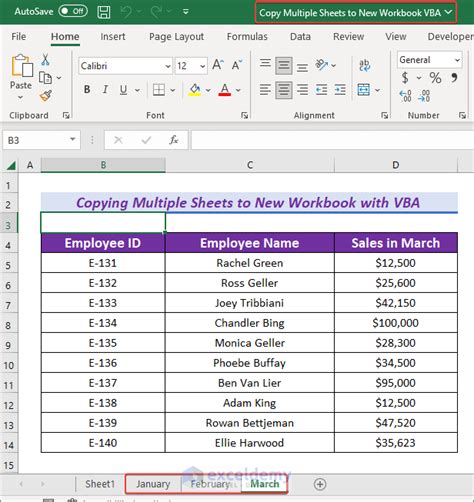The width and height of the screenshot is (474, 502).
Task: Toggle Middle Align button
Action: tap(284, 65)
